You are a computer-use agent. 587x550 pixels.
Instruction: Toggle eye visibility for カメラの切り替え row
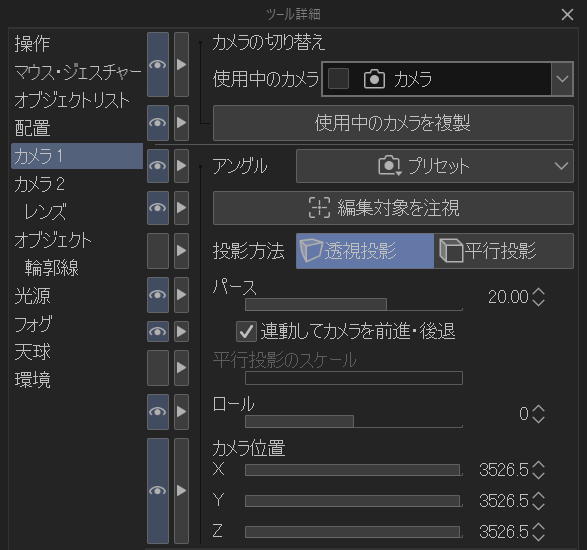158,64
